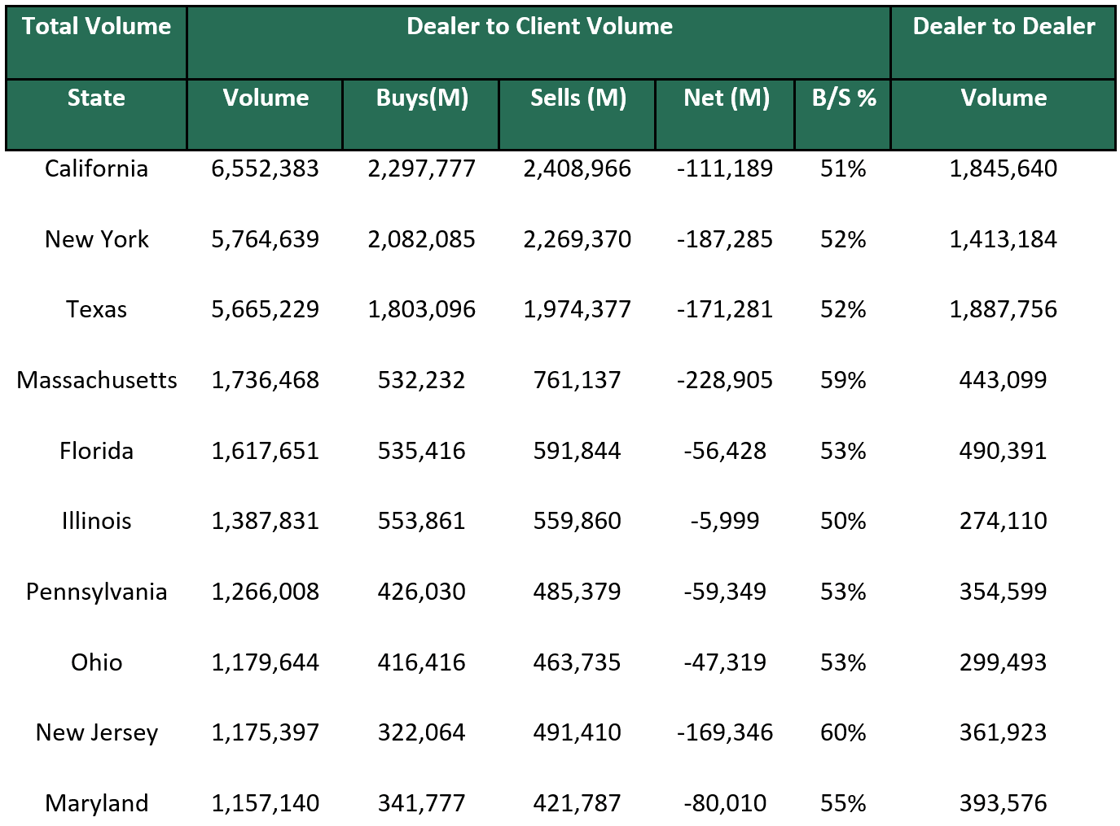Select Florida's dealer to dealer volume 490,391
The height and width of the screenshot is (826, 1120).
point(1003,451)
